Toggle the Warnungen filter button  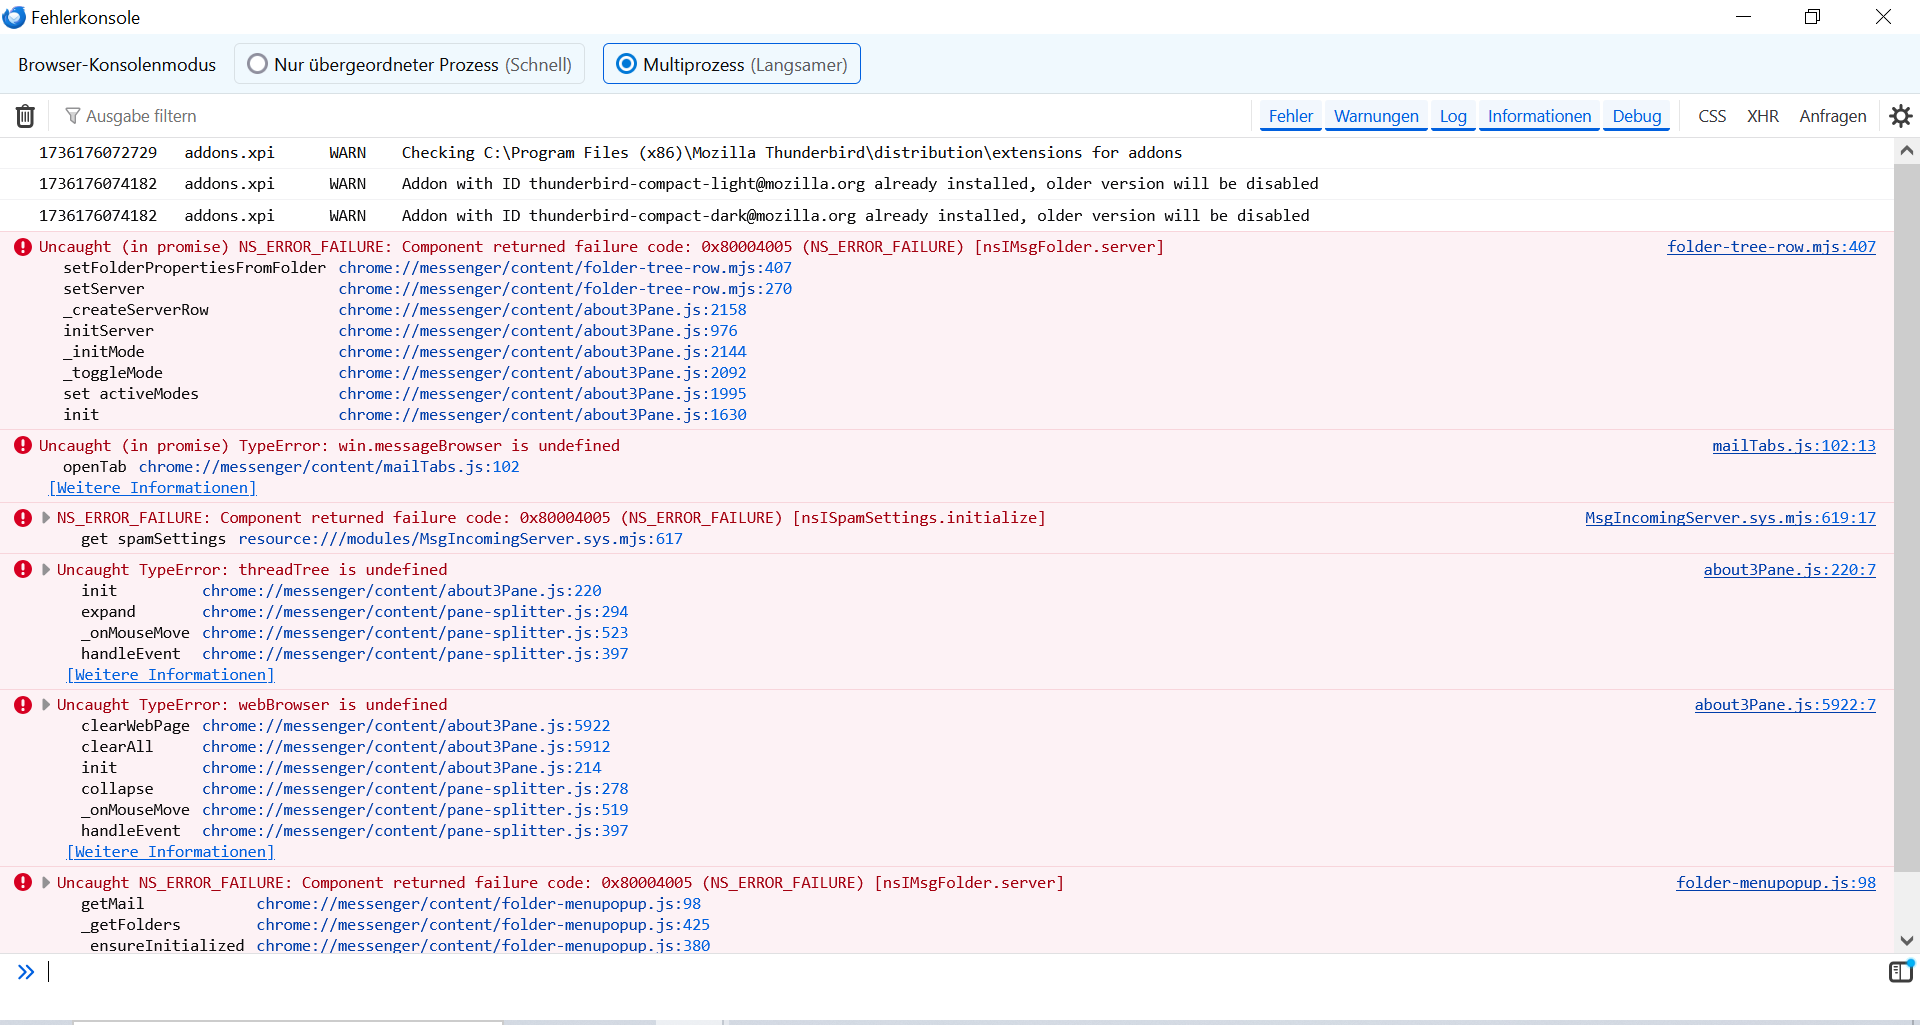pyautogui.click(x=1376, y=116)
